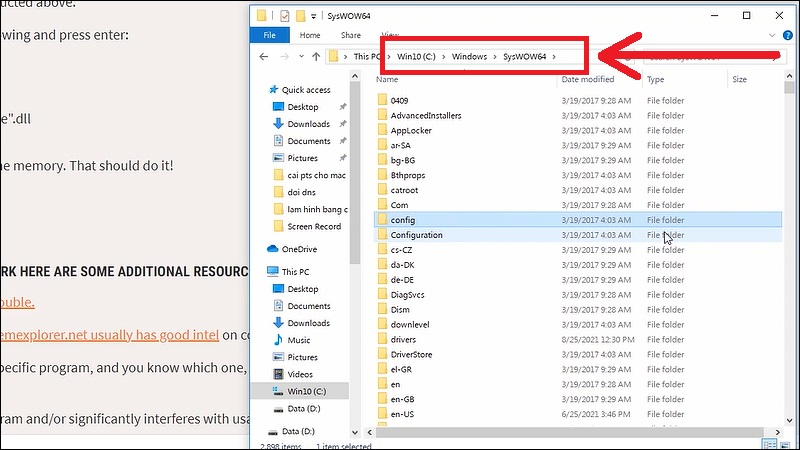Click the 0409 folder icon

coord(382,100)
